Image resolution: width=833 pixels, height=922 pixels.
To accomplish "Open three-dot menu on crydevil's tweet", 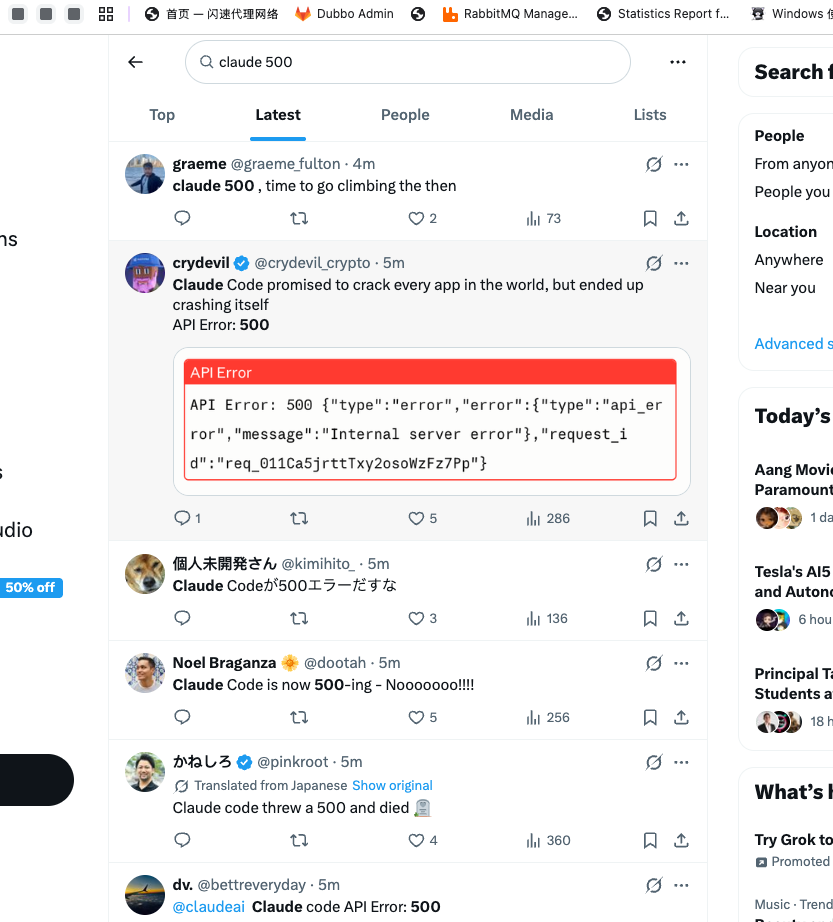I will point(681,263).
